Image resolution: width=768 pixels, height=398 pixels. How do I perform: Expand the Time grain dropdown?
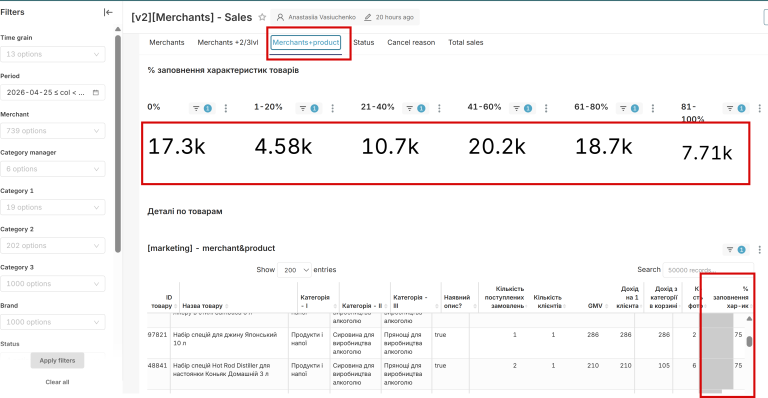coord(52,54)
